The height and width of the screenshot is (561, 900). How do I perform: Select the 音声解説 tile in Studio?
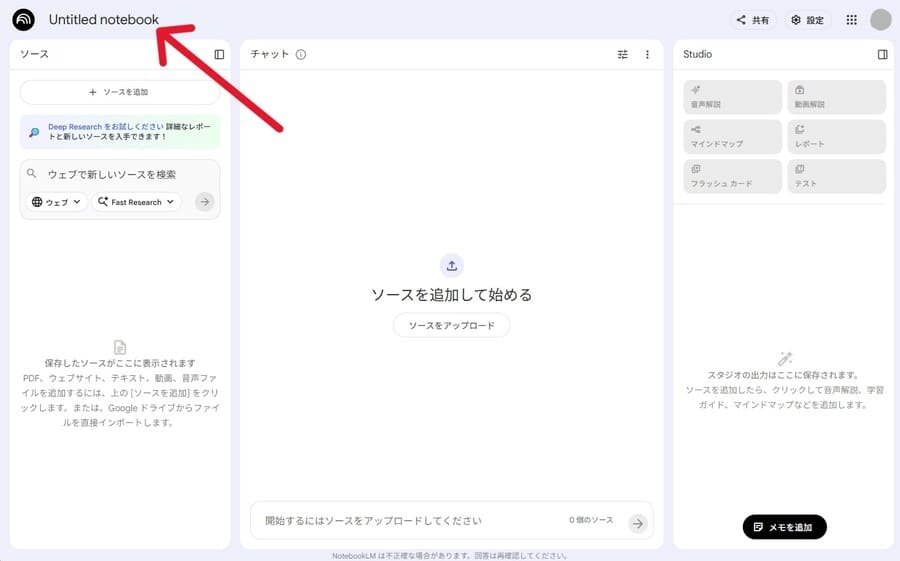732,97
